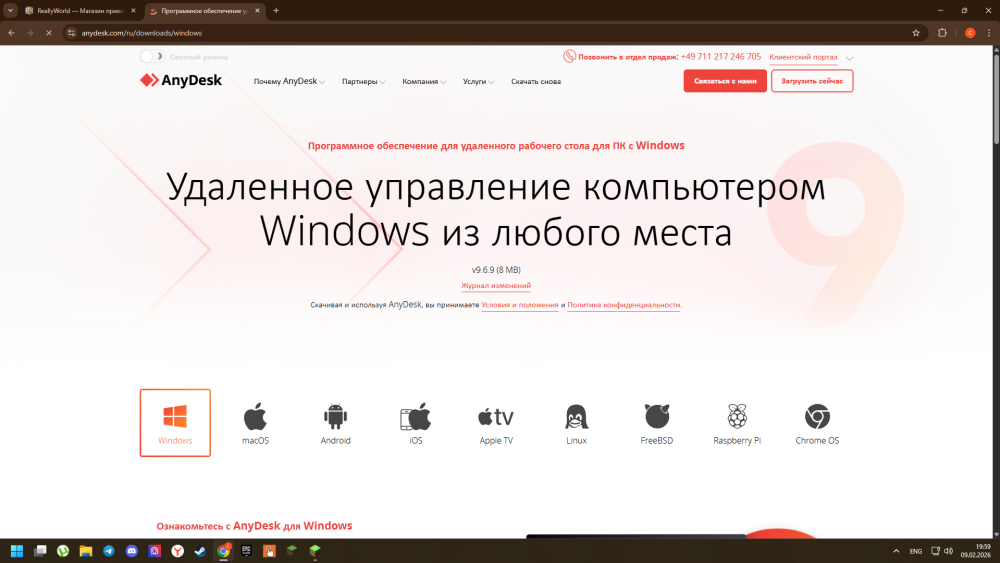Open Steam from the taskbar
The width and height of the screenshot is (1000, 563).
[201, 551]
